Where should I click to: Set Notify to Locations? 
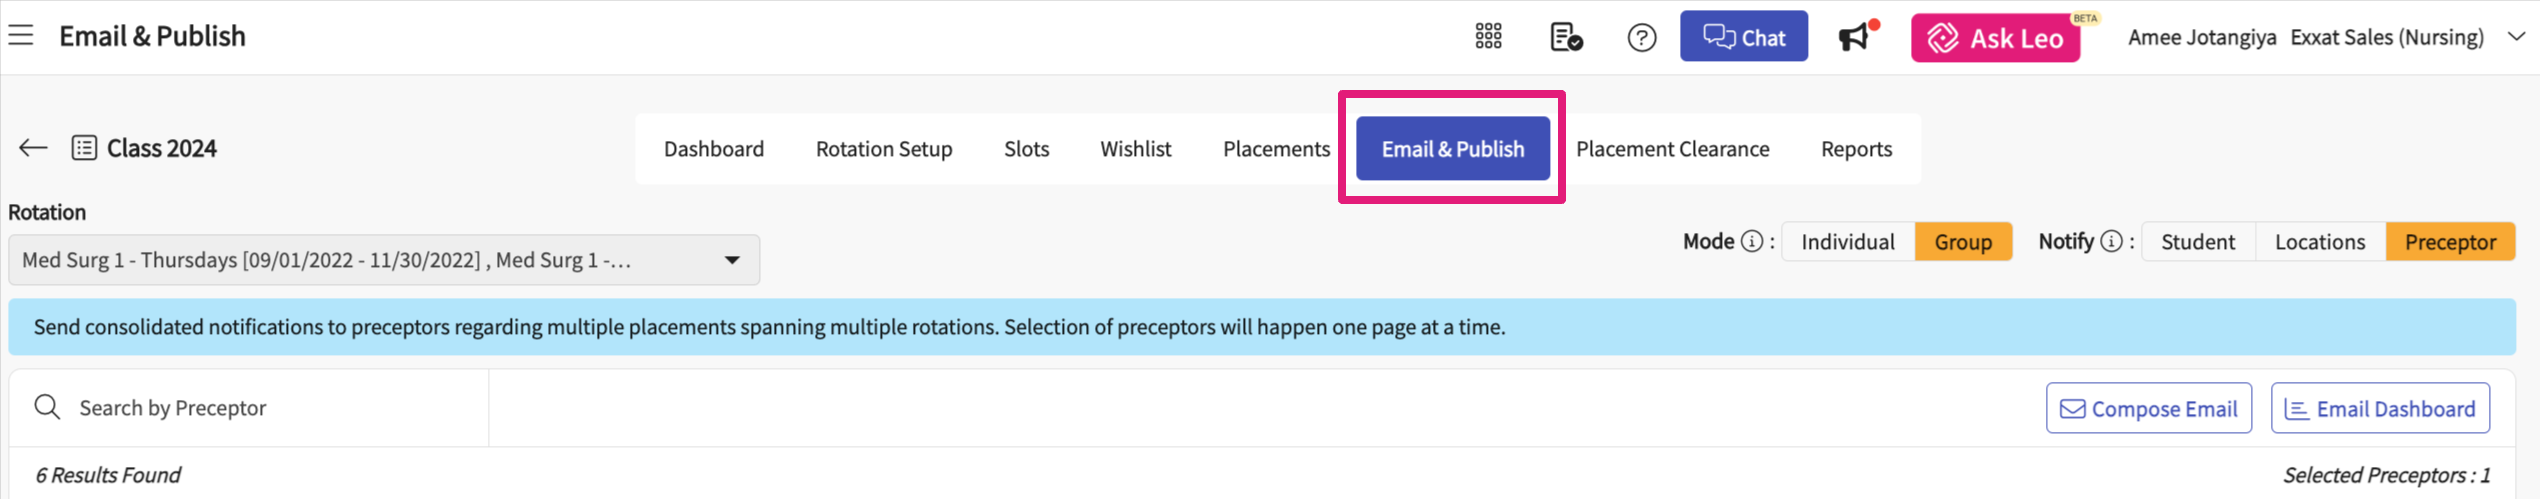click(2319, 242)
